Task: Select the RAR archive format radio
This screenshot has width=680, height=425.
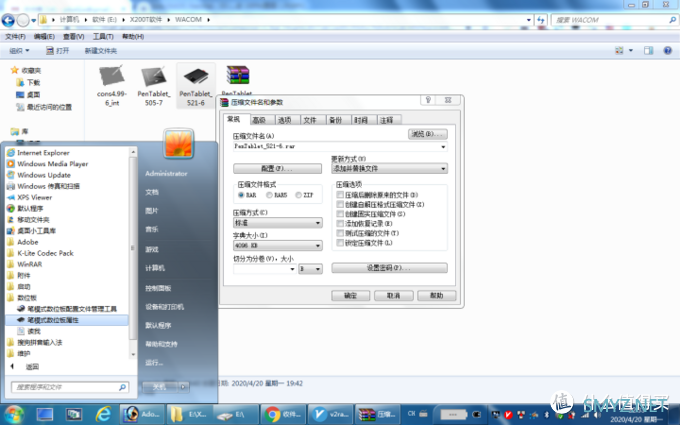Action: click(241, 195)
